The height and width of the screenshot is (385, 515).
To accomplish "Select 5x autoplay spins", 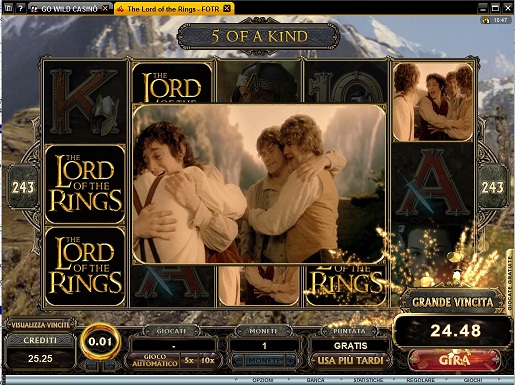I will pos(189,361).
